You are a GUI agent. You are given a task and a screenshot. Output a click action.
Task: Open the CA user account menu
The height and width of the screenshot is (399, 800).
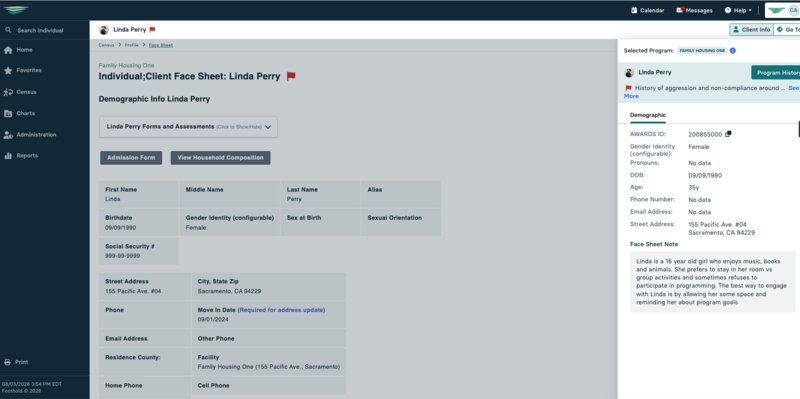(x=793, y=10)
